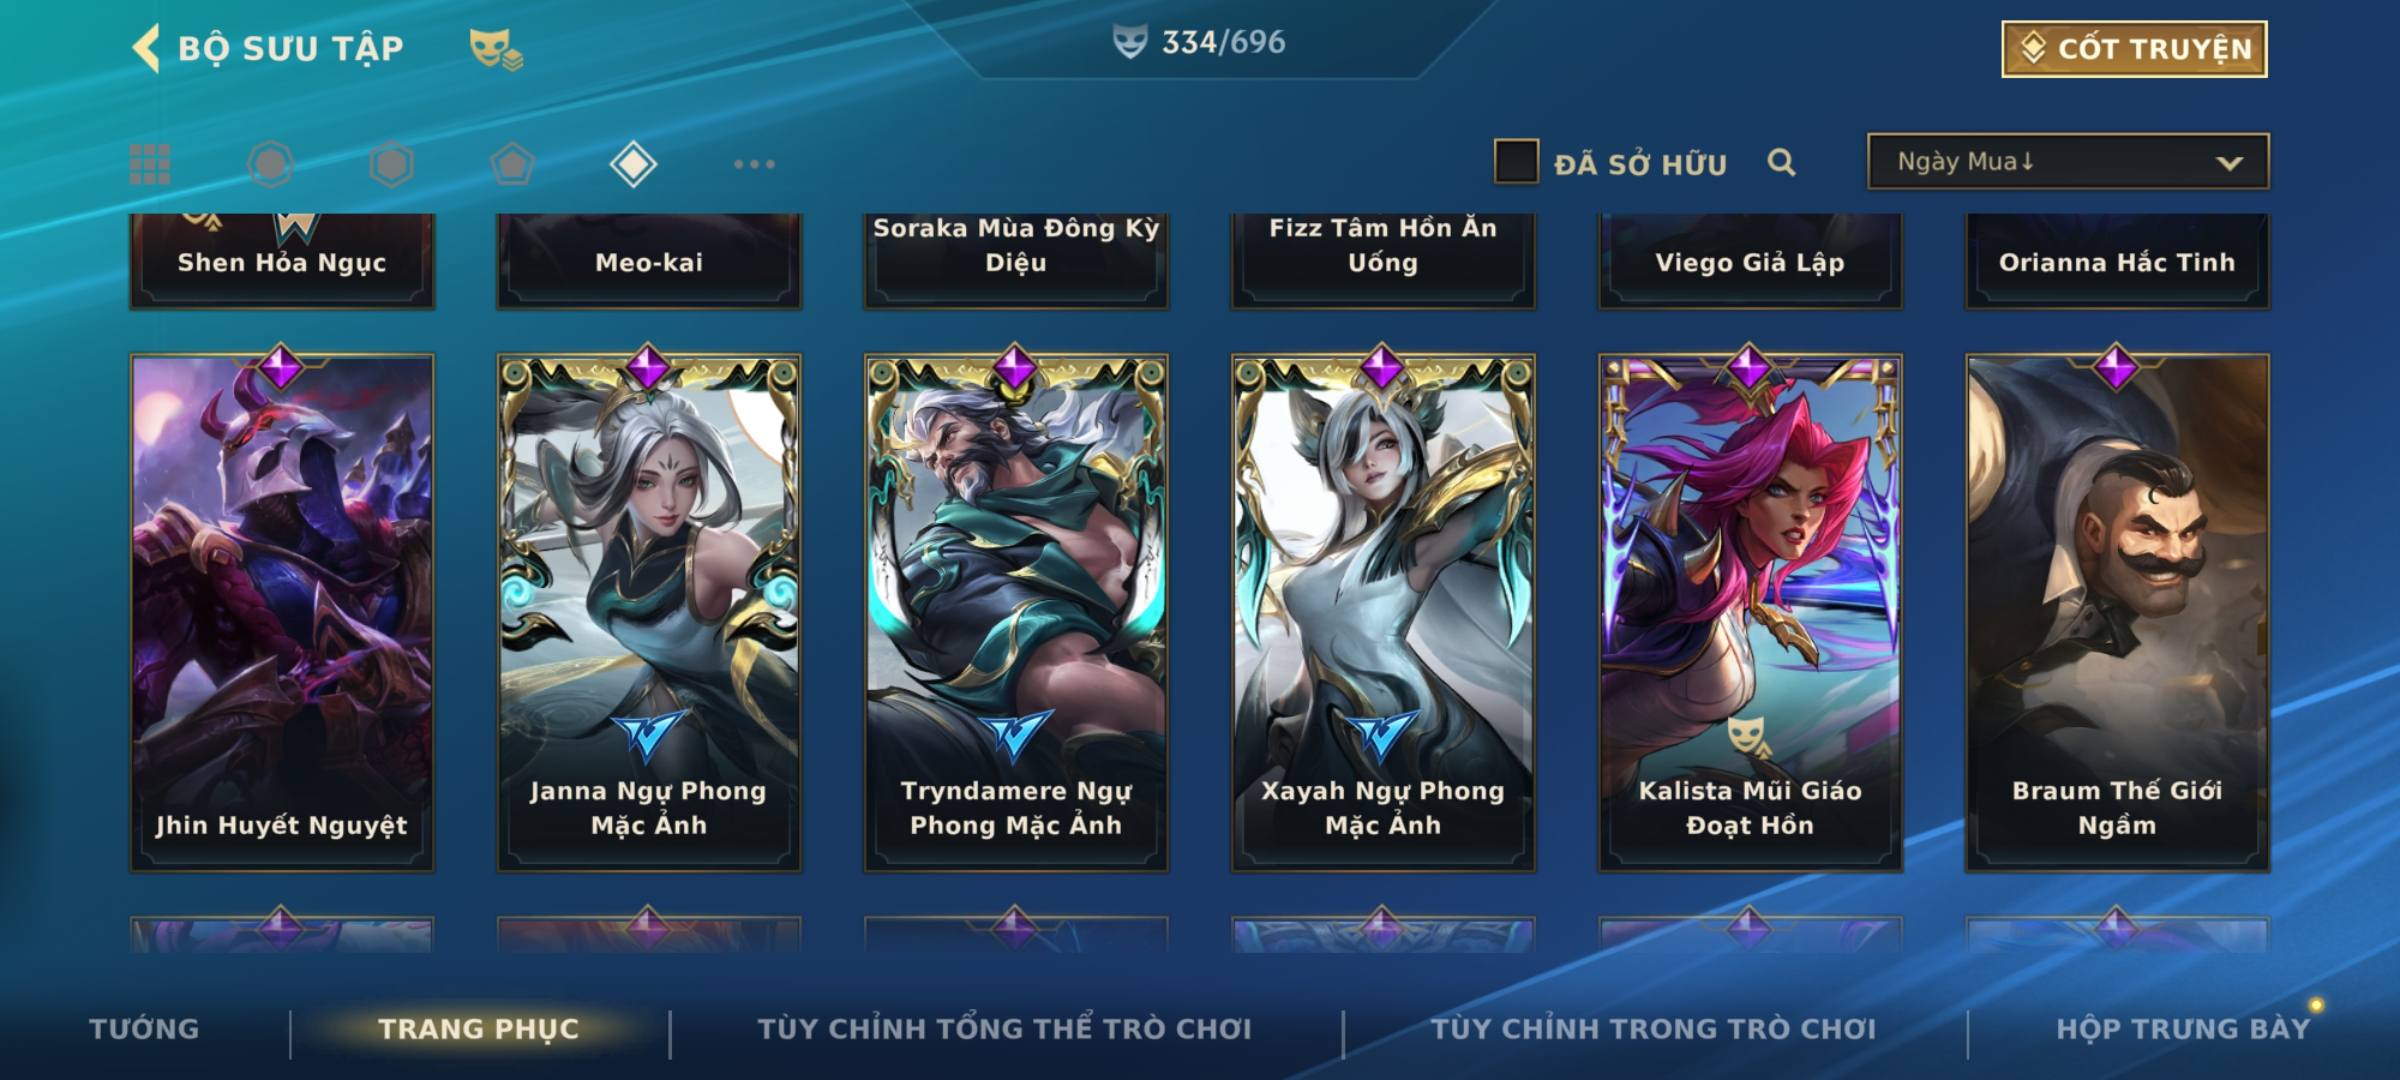Screen dimensions: 2400x1080
Task: Expand the Ngày Mua sort dropdown
Action: (2068, 161)
